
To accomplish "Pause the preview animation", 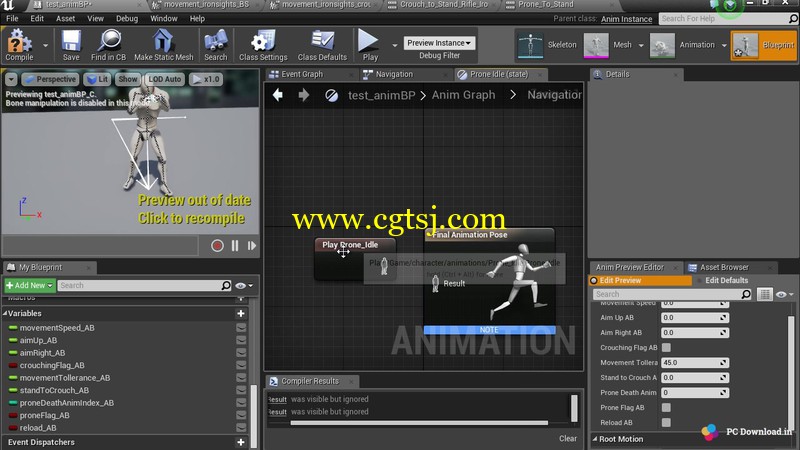I will click(x=235, y=246).
